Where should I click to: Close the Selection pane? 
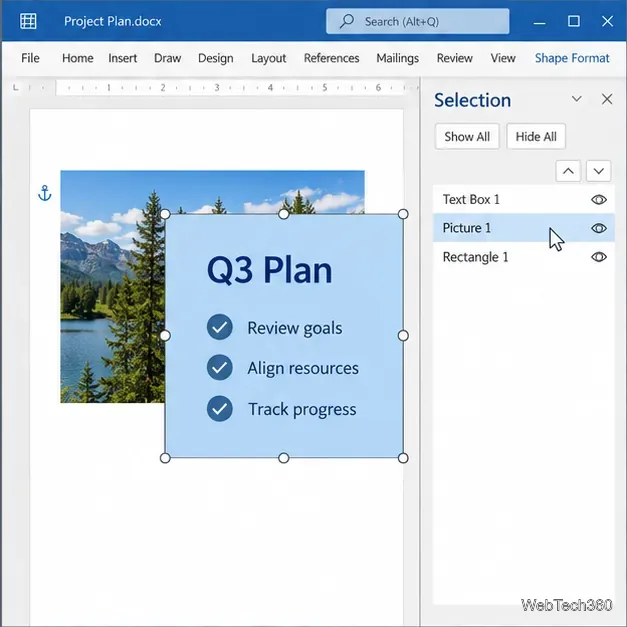(607, 99)
